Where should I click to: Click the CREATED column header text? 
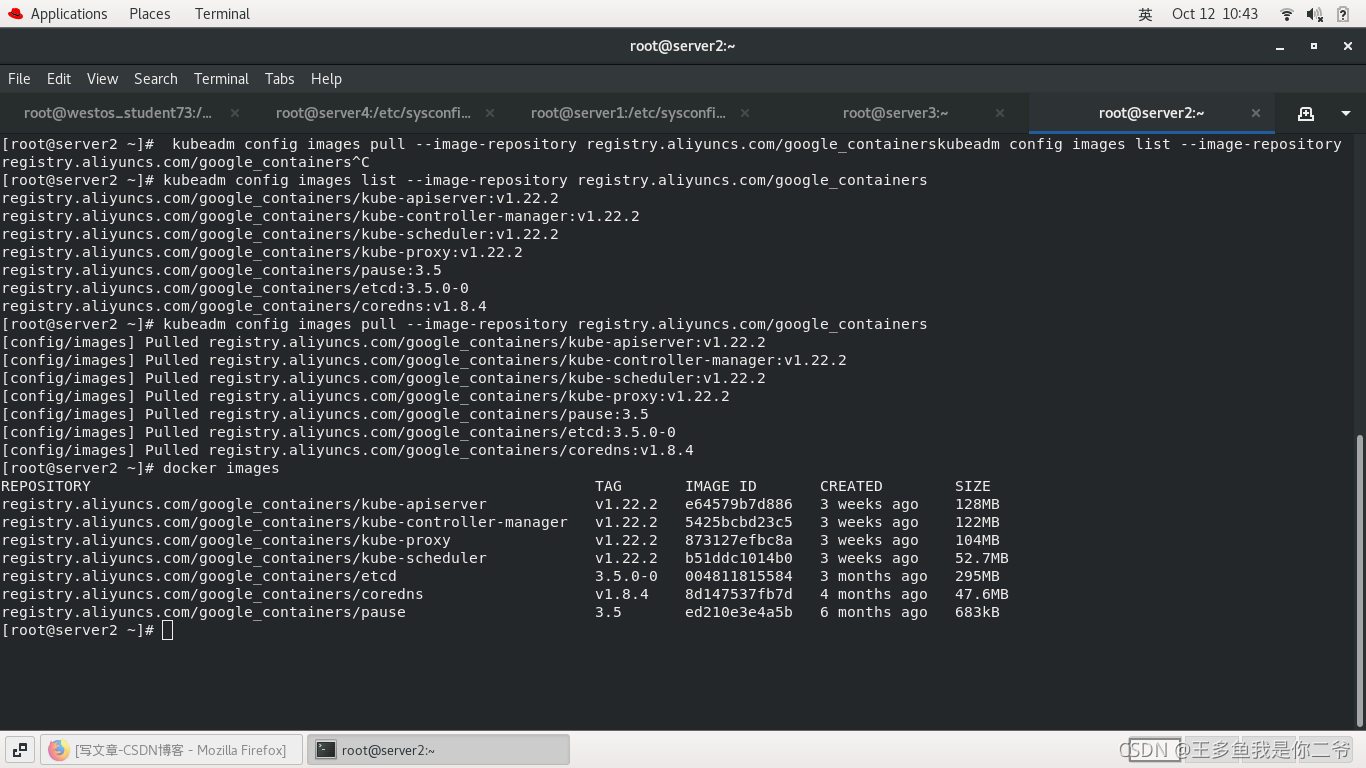pos(851,486)
